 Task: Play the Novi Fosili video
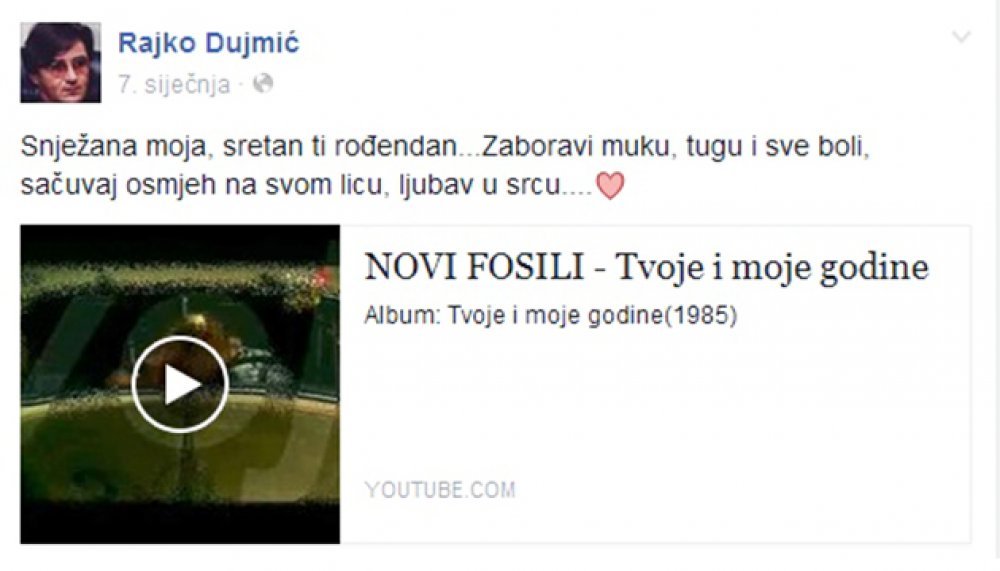click(x=180, y=384)
